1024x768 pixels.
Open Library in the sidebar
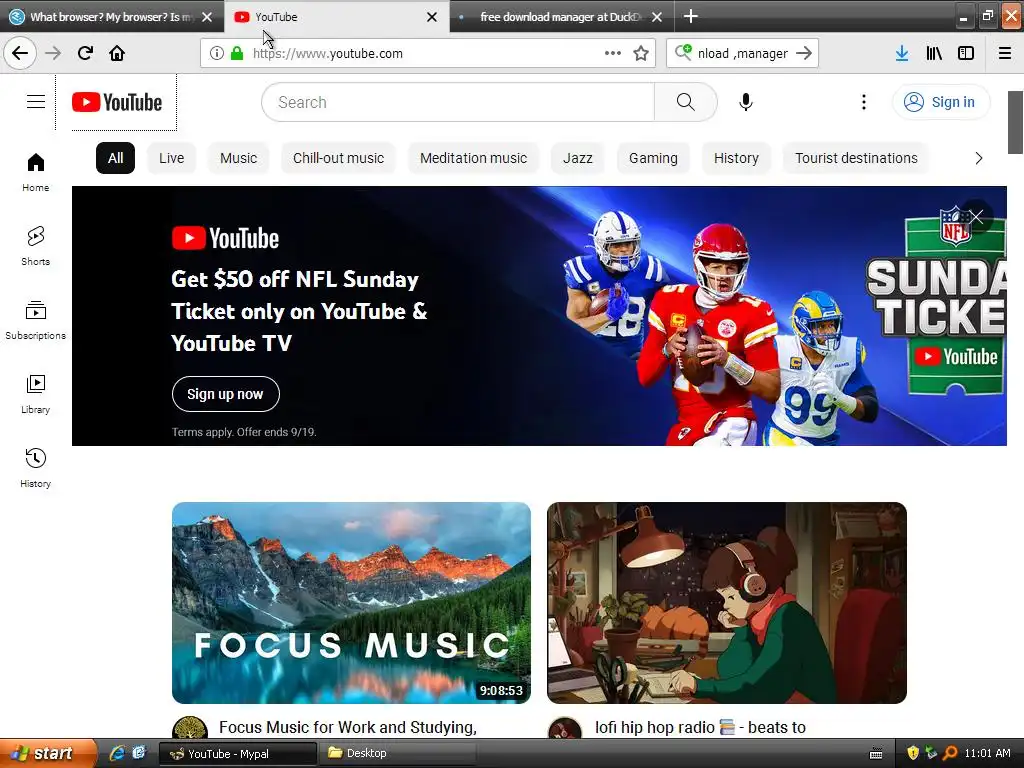click(36, 394)
